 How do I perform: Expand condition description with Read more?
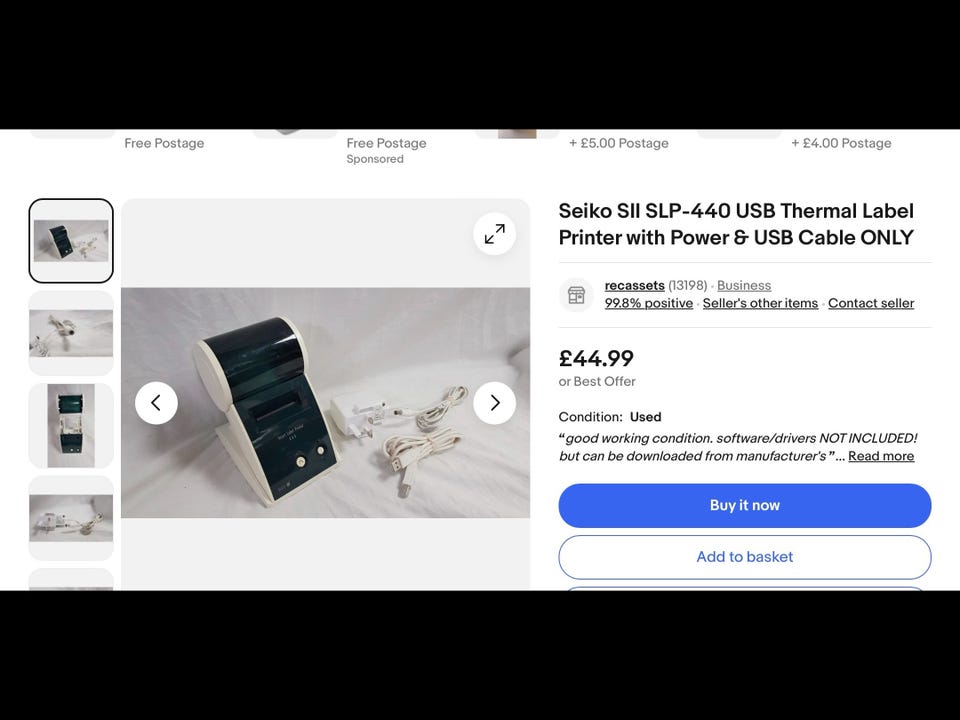(x=880, y=456)
